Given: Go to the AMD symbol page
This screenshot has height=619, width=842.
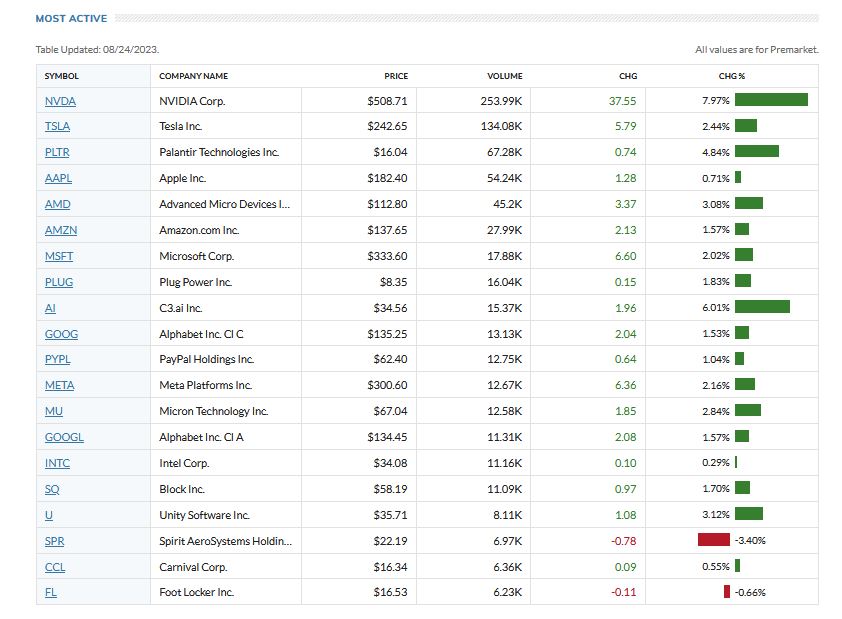Looking at the screenshot, I should pyautogui.click(x=58, y=205).
